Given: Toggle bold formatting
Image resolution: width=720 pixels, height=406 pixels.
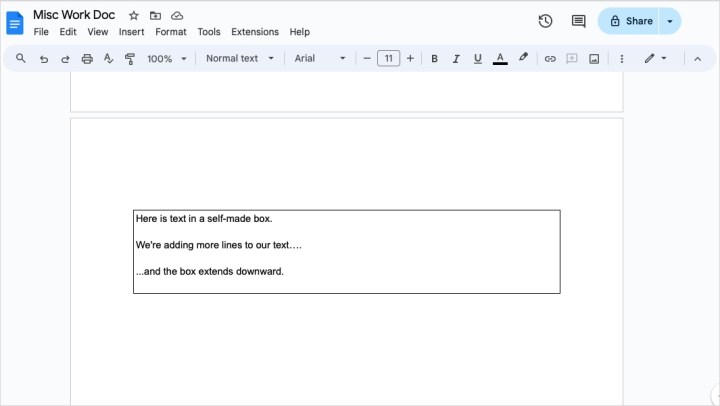Looking at the screenshot, I should [x=434, y=59].
